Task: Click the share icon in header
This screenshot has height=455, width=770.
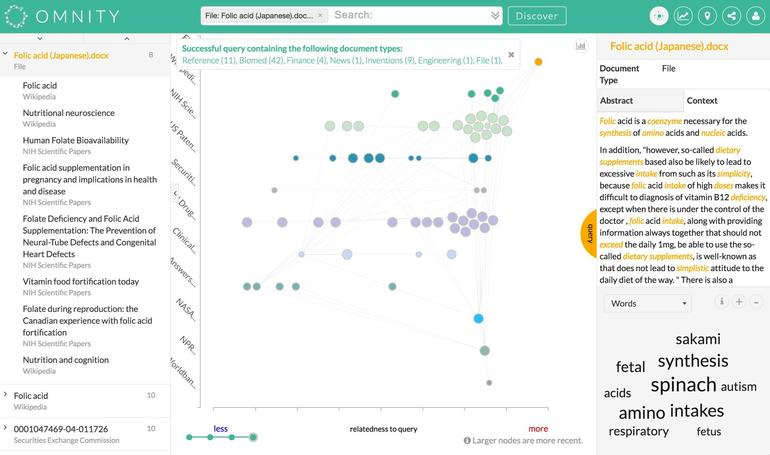Action: tap(731, 16)
